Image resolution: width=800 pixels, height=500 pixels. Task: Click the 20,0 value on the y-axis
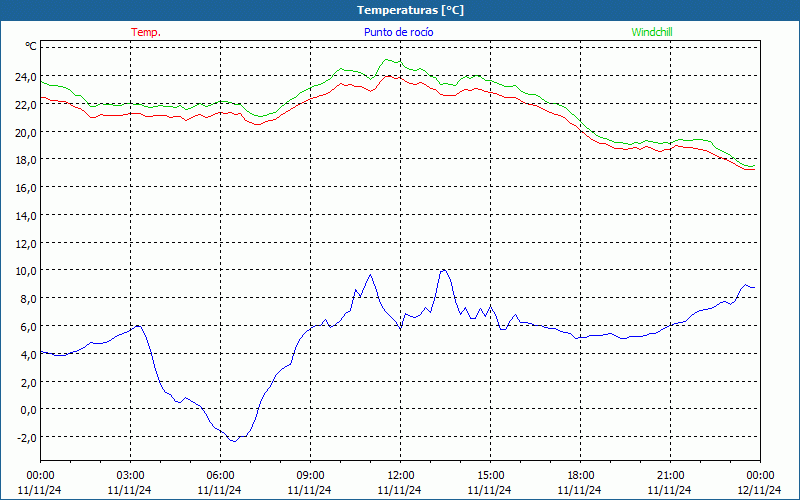point(26,133)
